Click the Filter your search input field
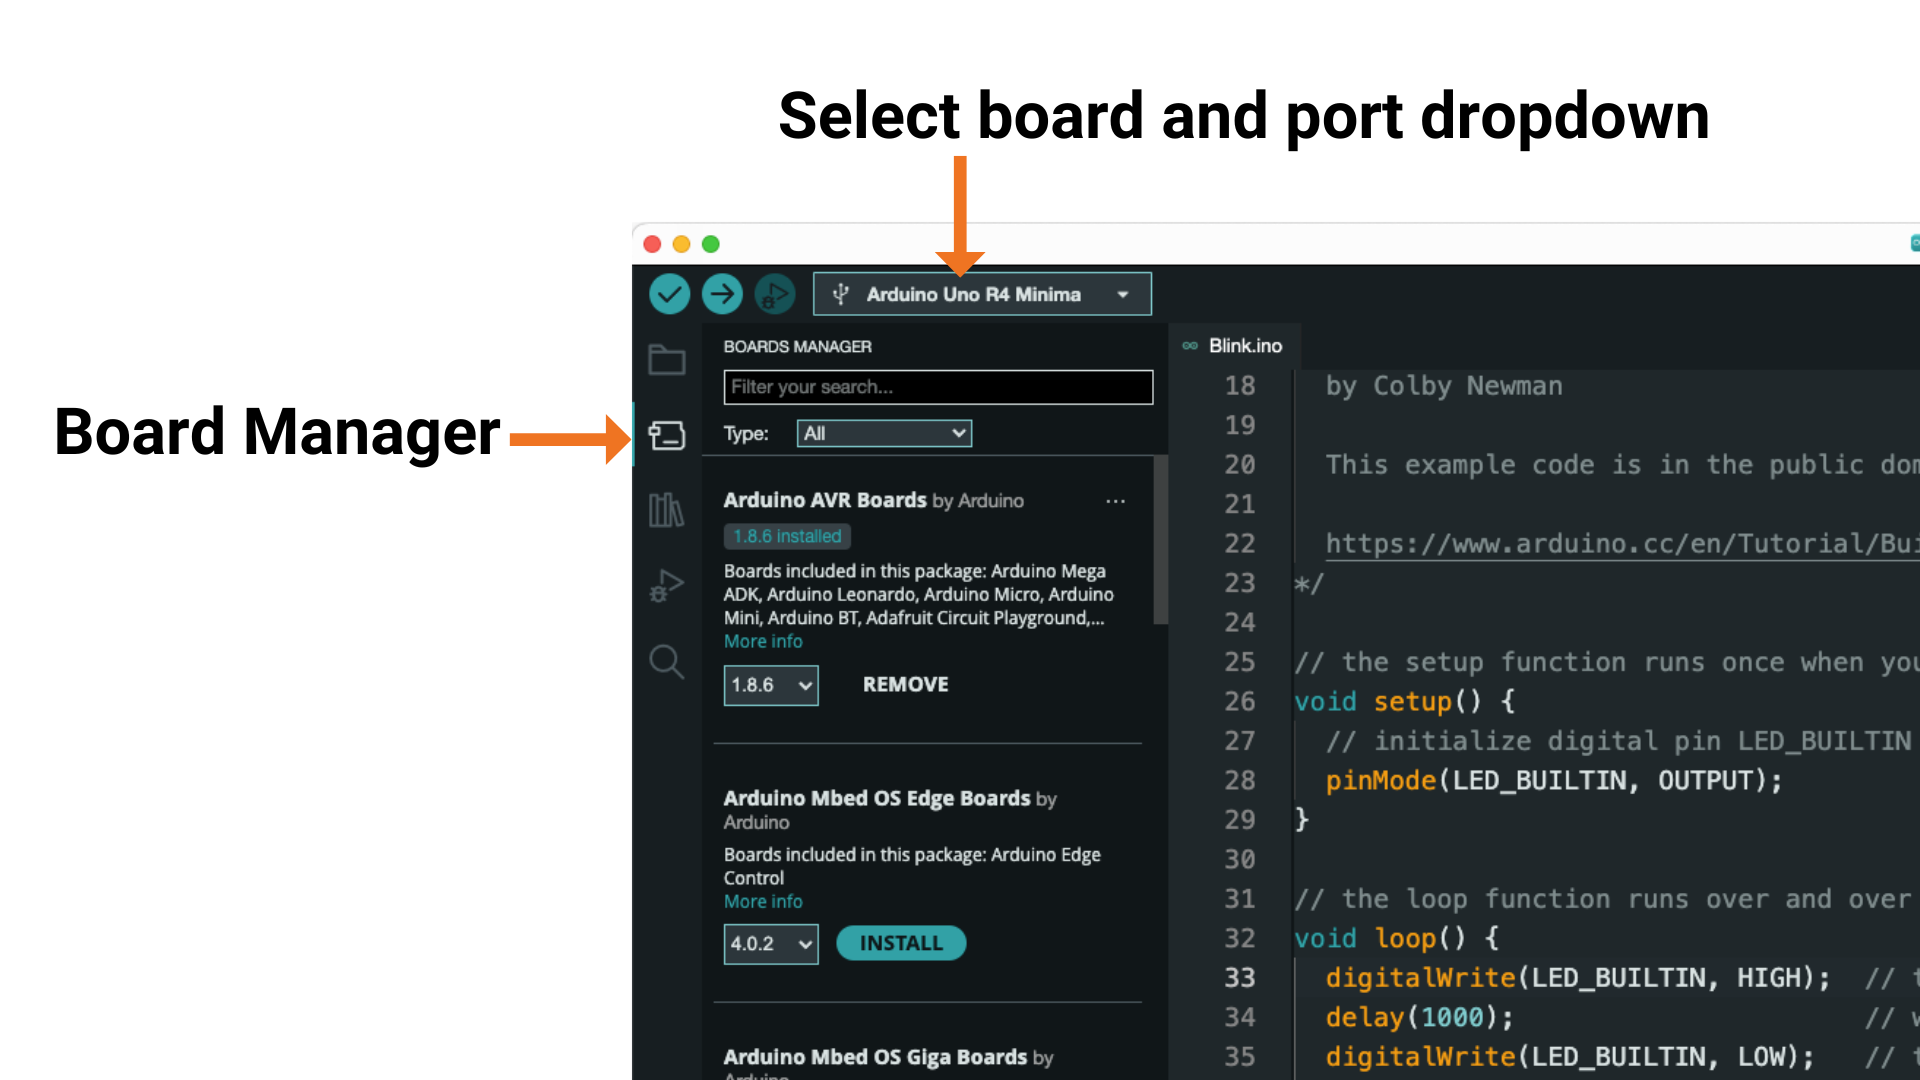1920x1080 pixels. (937, 387)
